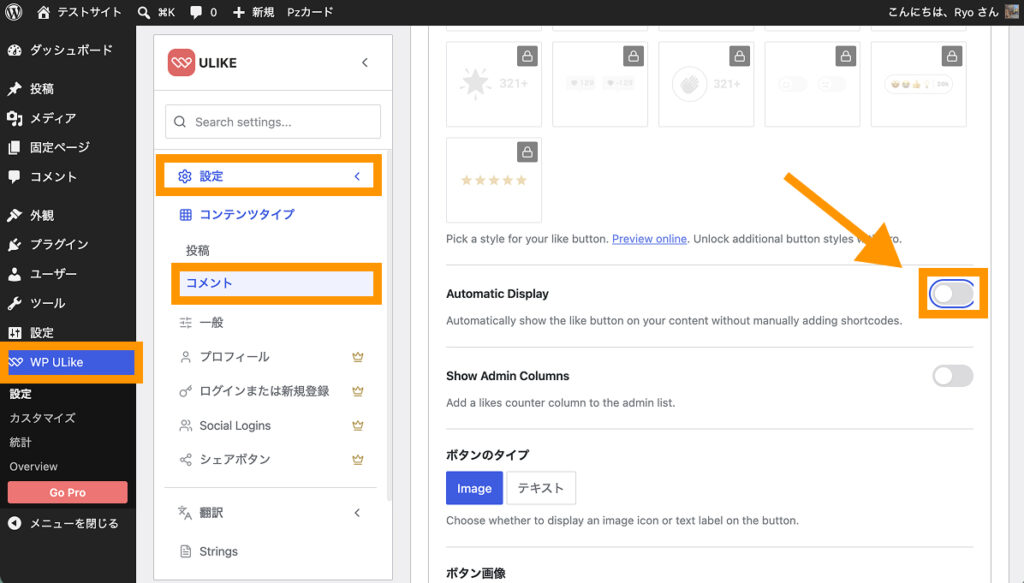Select the WP ULike sidebar menu

click(x=71, y=362)
